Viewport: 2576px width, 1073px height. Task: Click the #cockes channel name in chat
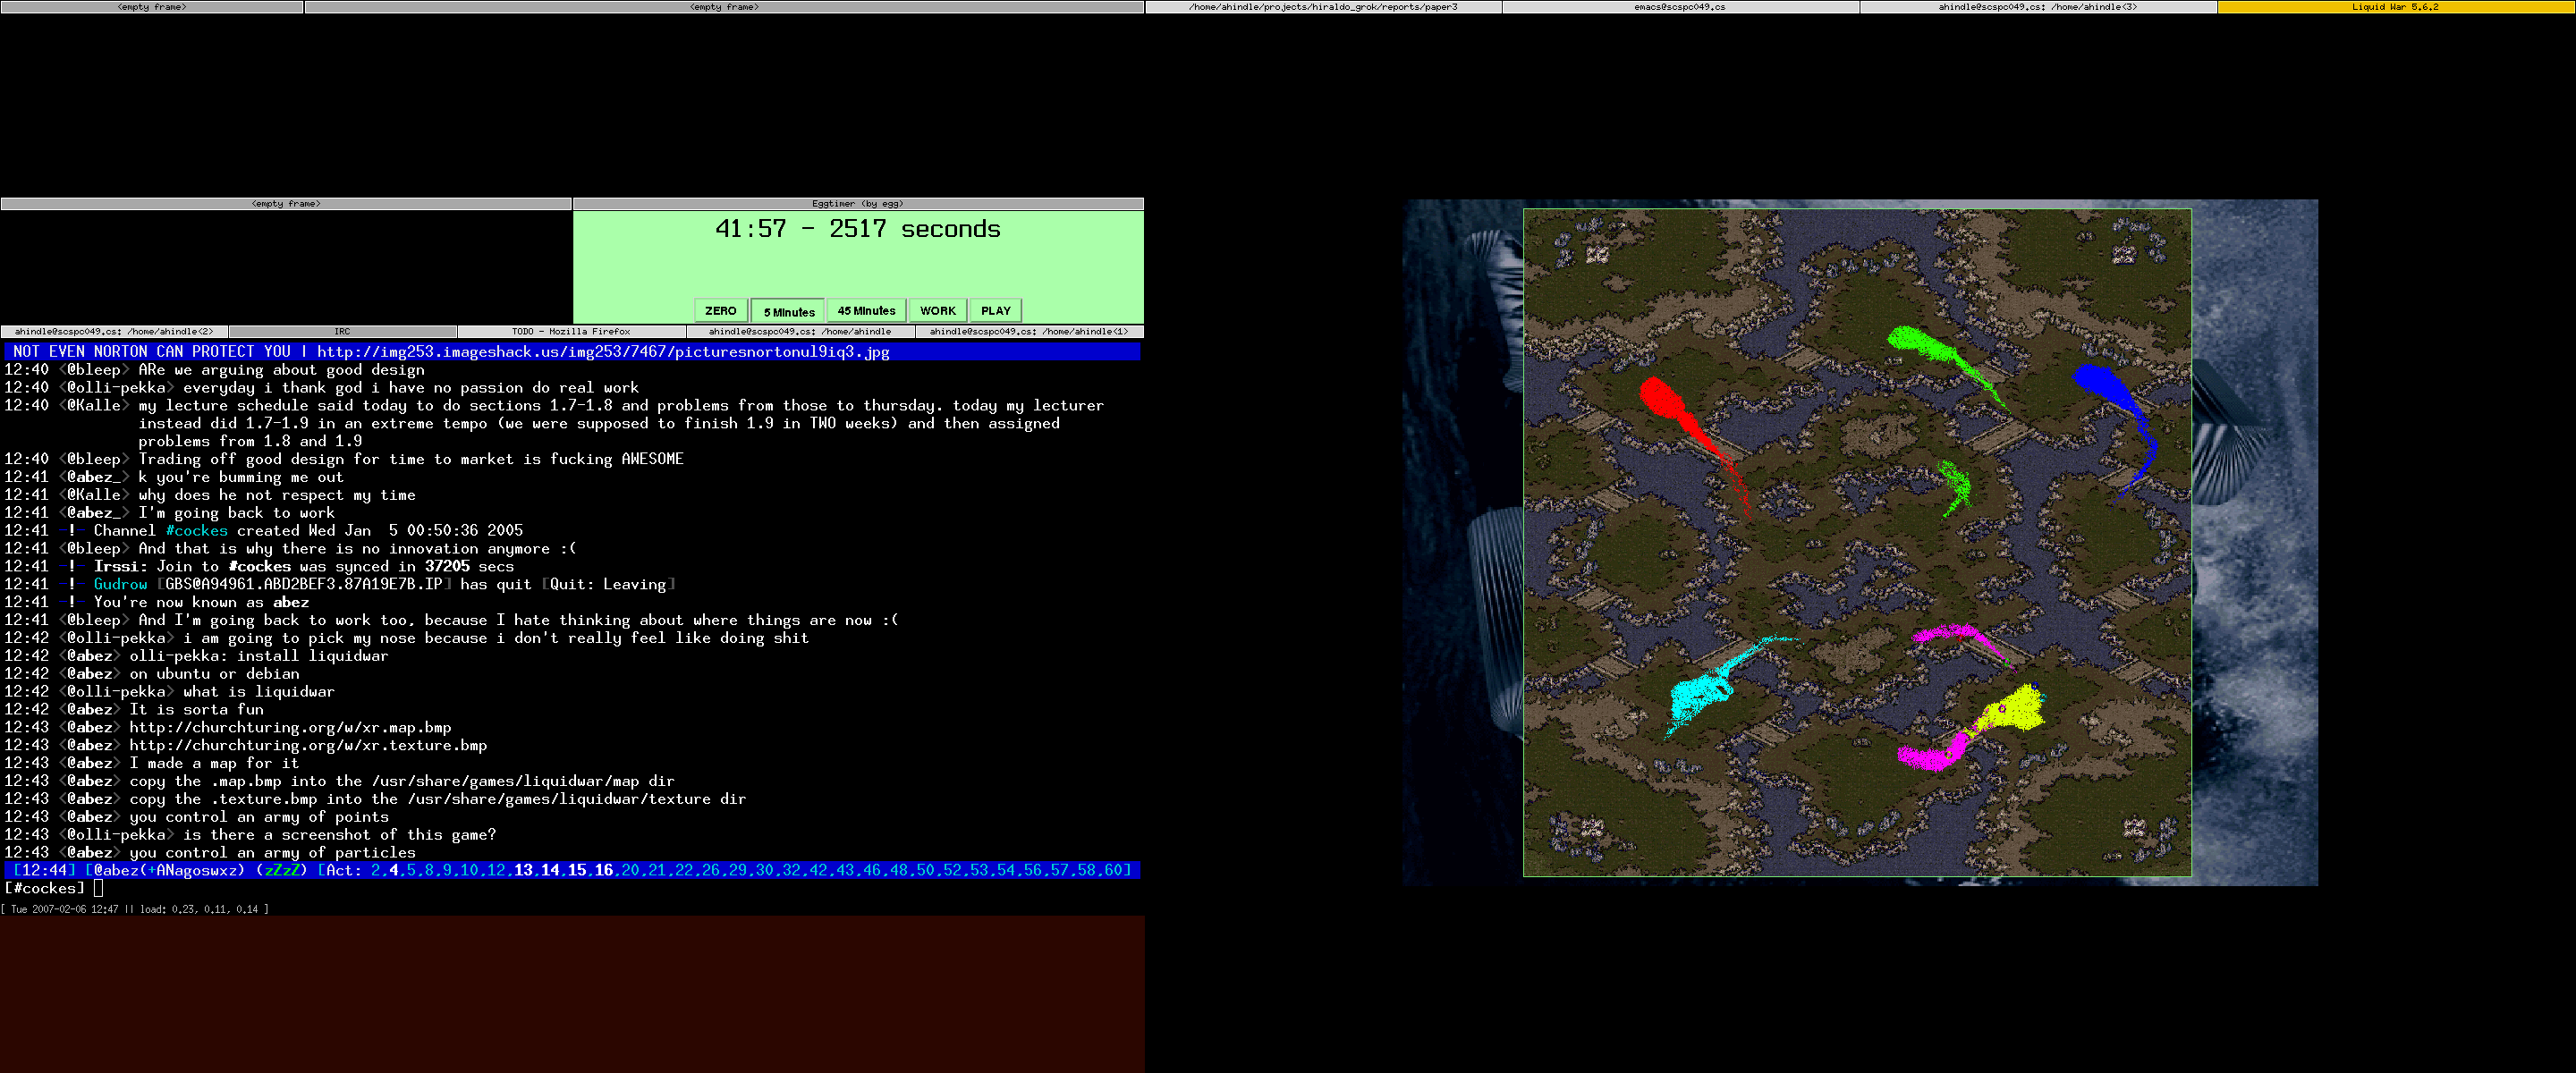(197, 531)
